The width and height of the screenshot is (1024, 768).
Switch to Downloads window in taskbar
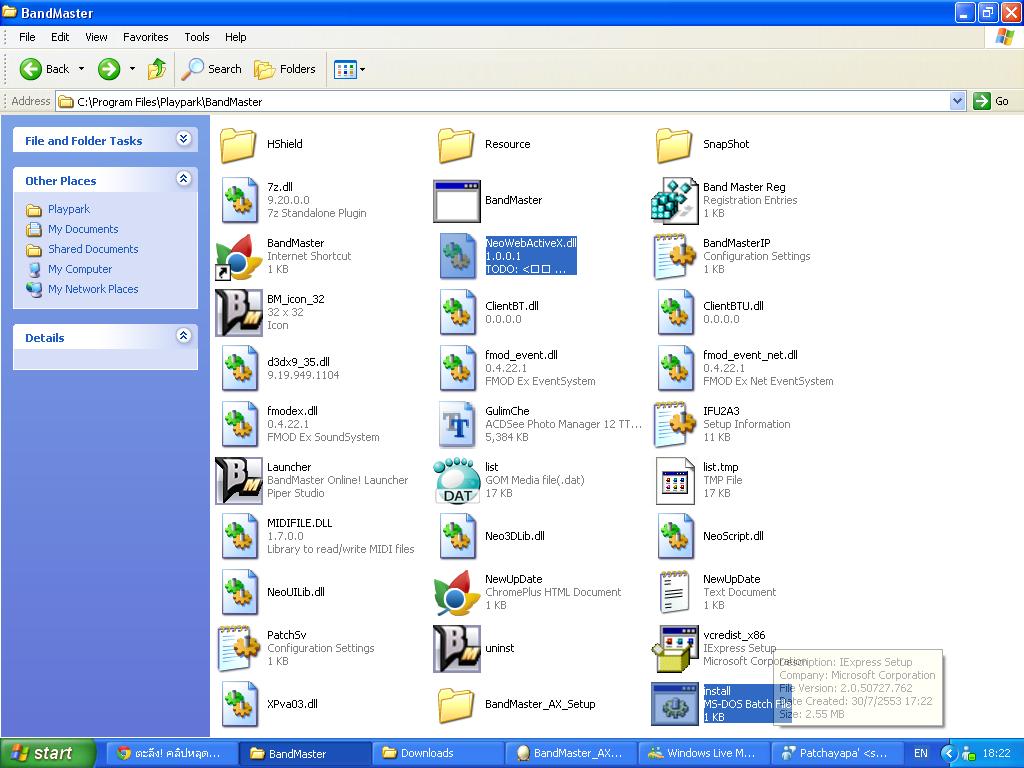pyautogui.click(x=438, y=753)
